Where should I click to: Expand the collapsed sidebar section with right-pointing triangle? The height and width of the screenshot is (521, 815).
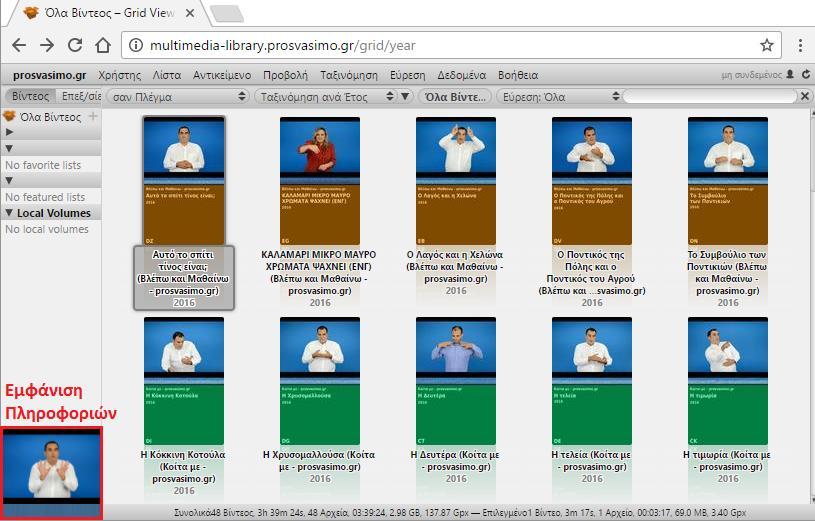tap(9, 132)
